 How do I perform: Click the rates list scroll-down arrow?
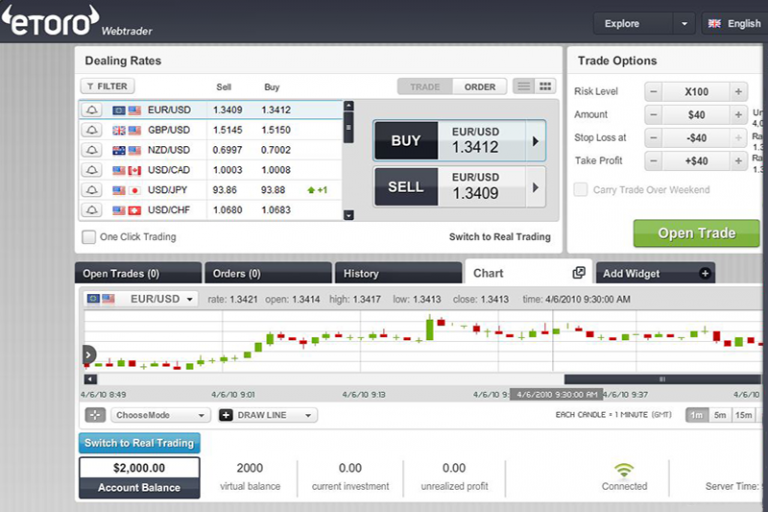point(349,215)
